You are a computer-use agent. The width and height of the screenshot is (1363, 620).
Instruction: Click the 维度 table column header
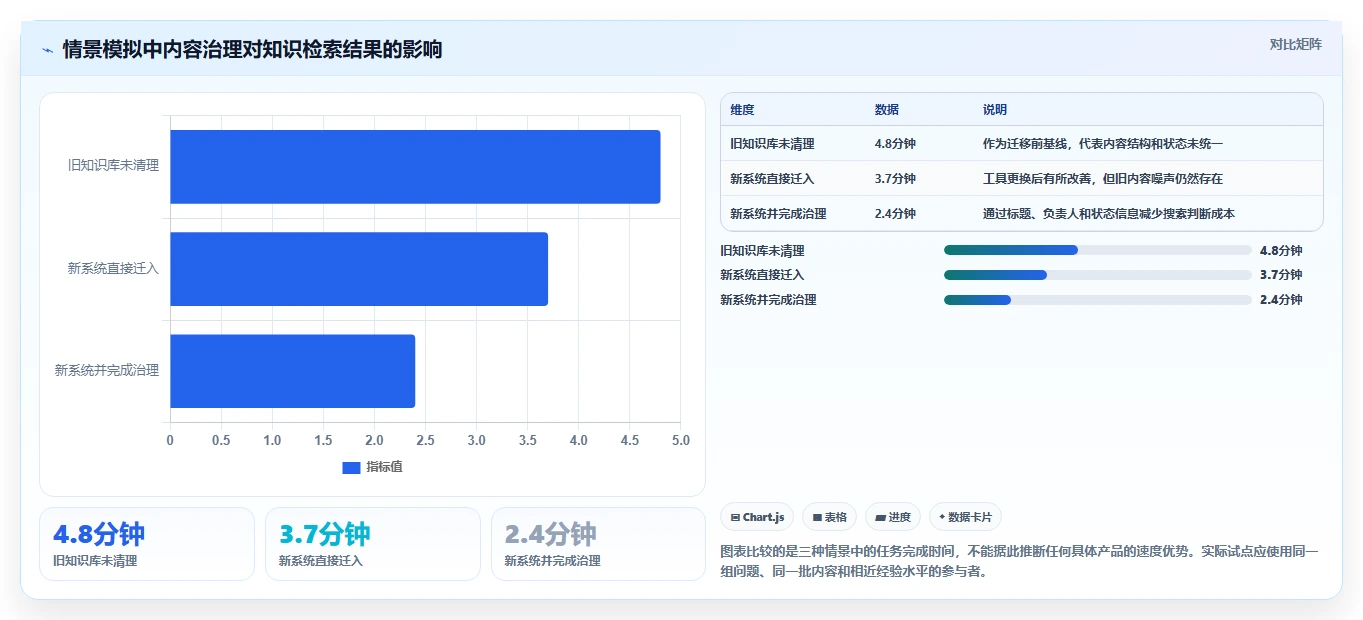(742, 110)
